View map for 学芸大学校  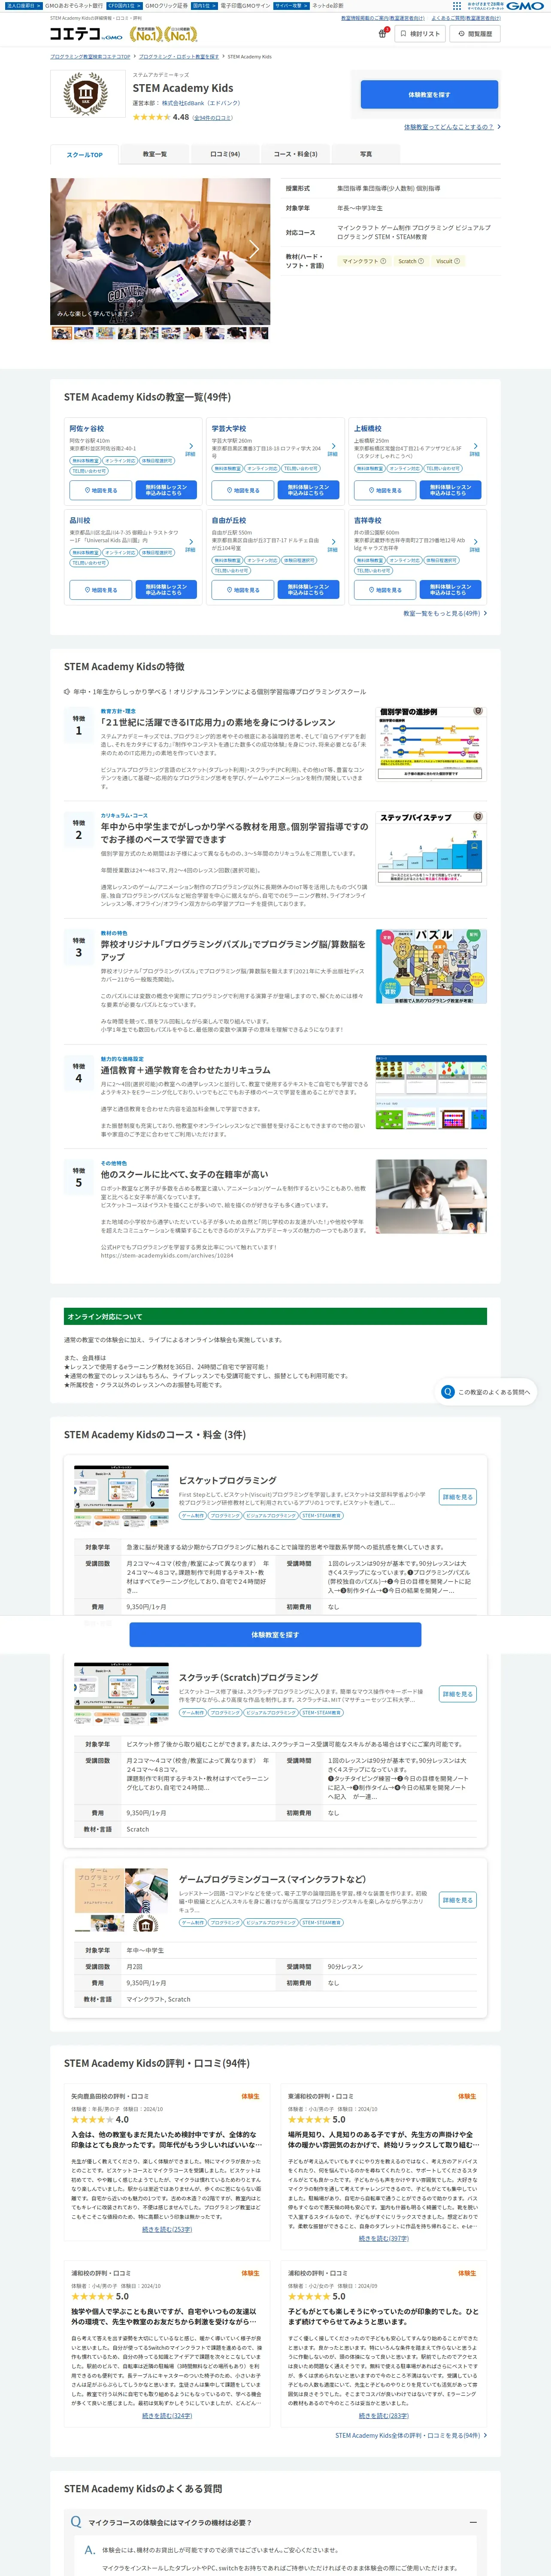click(243, 490)
